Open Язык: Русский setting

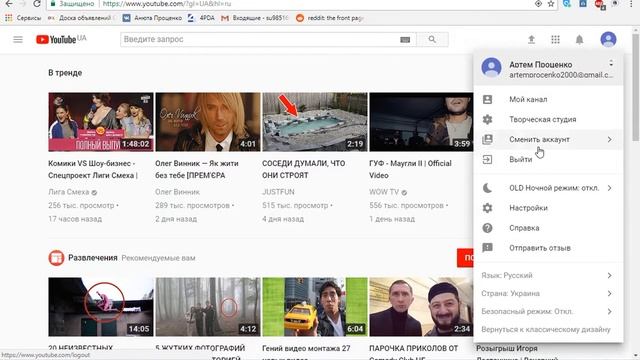pyautogui.click(x=548, y=276)
